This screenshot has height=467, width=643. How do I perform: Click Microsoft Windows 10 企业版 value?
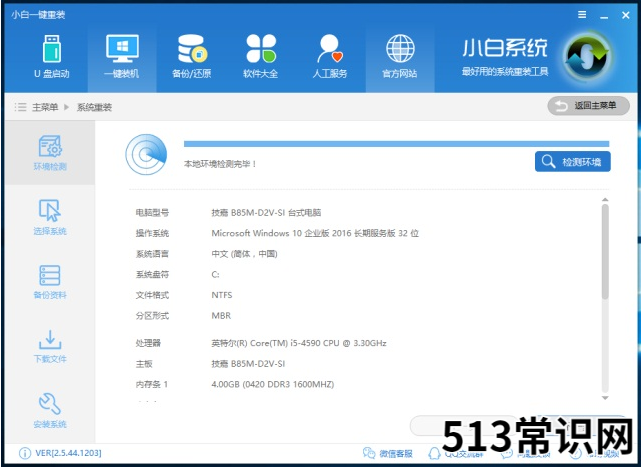(x=315, y=233)
